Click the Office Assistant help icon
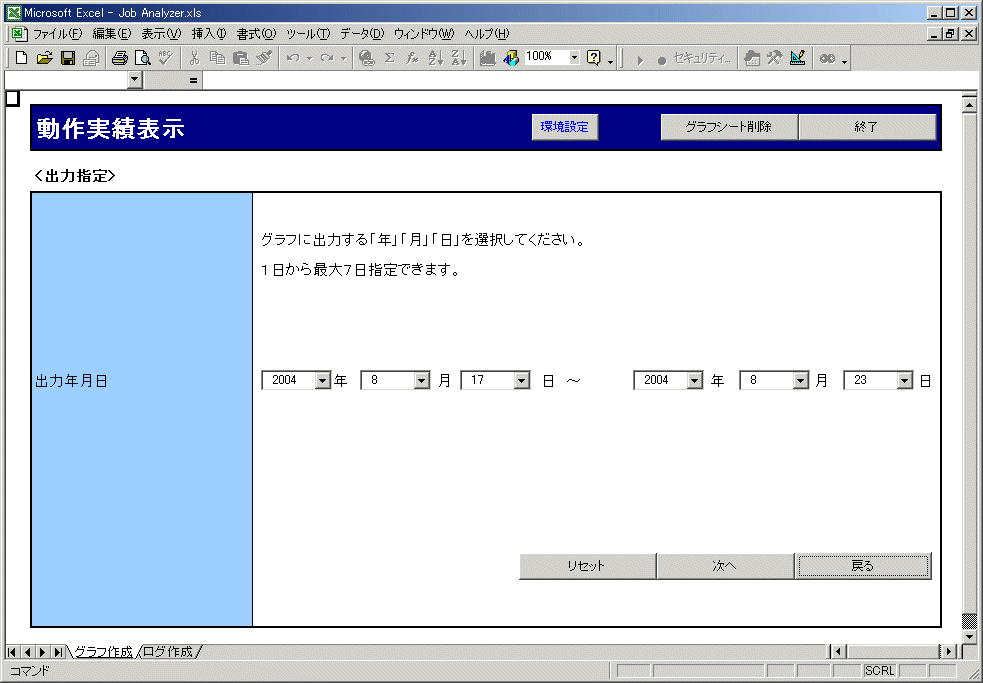 pos(593,58)
